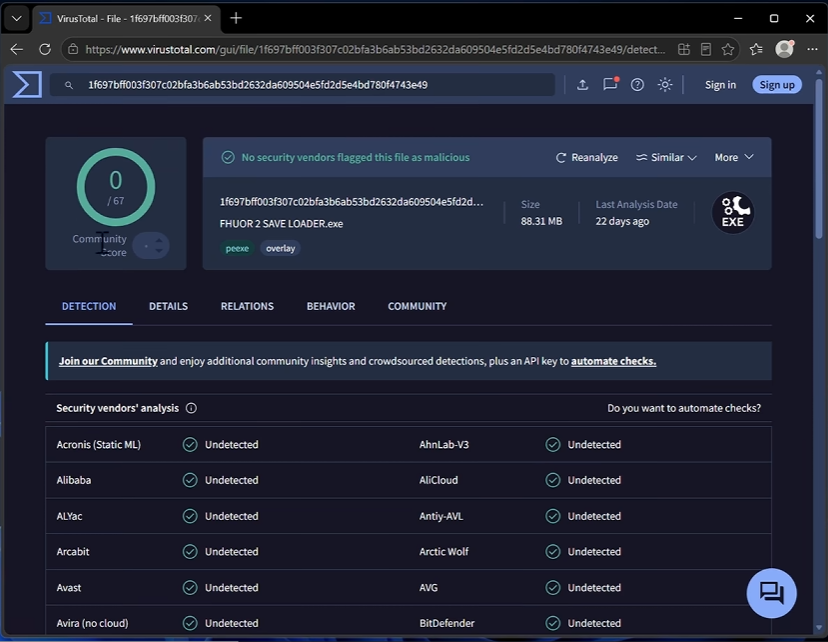828x642 pixels.
Task: Expand the Similar dropdown
Action: 666,157
